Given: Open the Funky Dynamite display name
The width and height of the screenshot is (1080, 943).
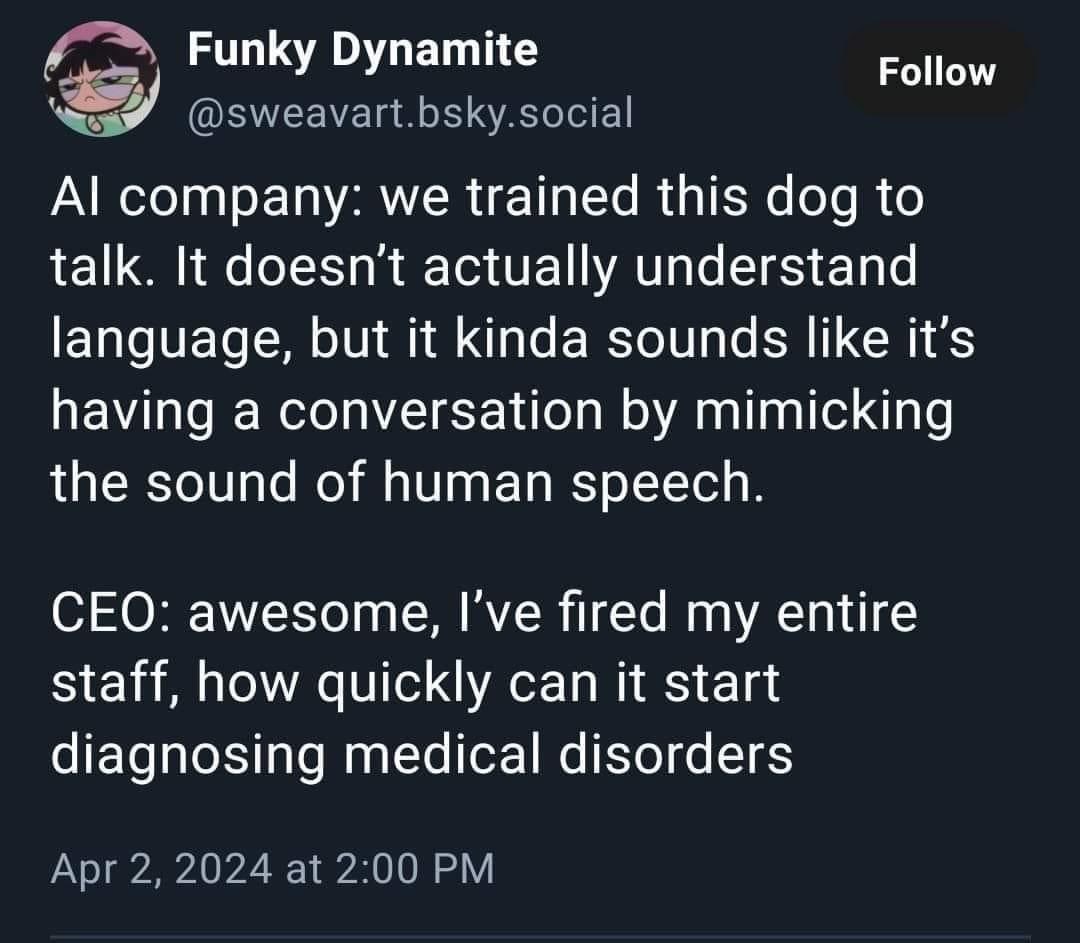Looking at the screenshot, I should tap(363, 50).
